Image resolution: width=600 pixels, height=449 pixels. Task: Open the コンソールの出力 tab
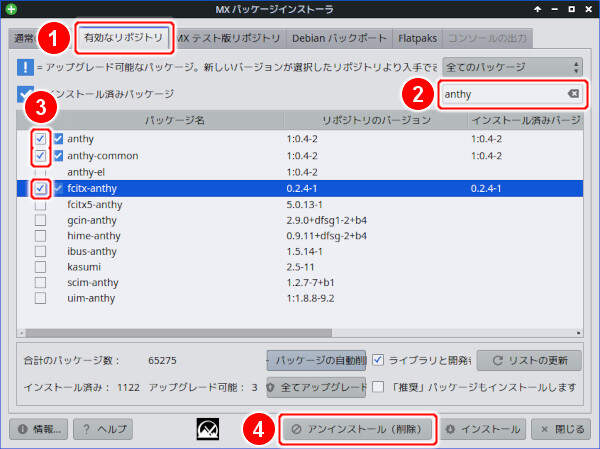coord(487,38)
